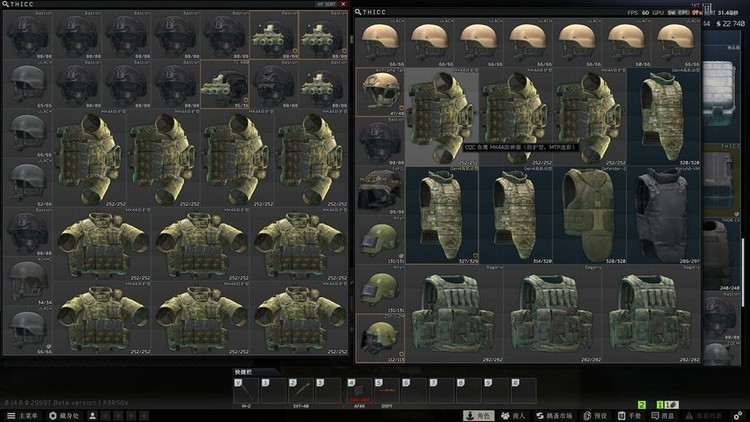
Task: Open the 商人 traders tab
Action: (x=513, y=416)
